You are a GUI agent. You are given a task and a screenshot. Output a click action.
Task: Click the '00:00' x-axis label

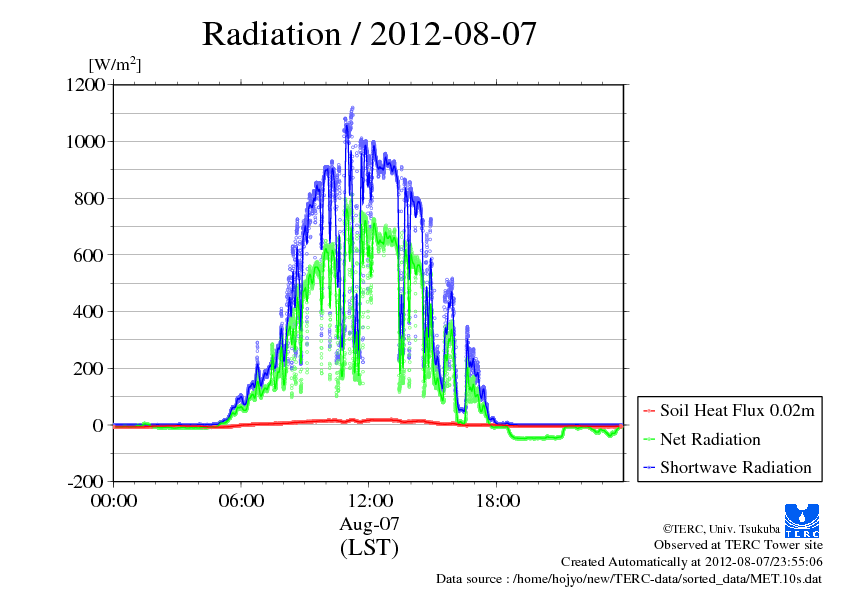click(114, 501)
